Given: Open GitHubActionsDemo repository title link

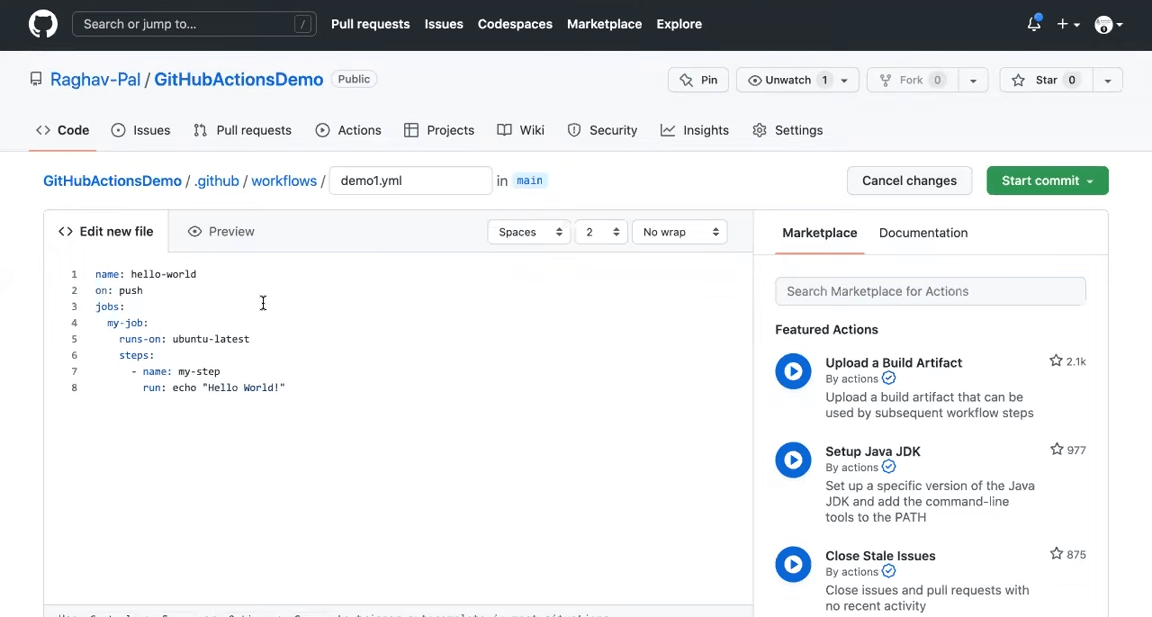Looking at the screenshot, I should (238, 79).
